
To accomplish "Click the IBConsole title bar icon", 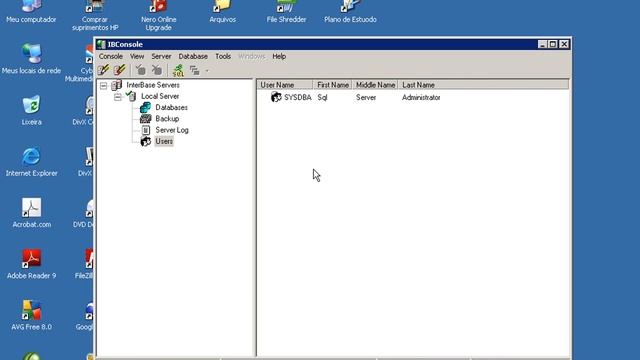I will pos(101,44).
